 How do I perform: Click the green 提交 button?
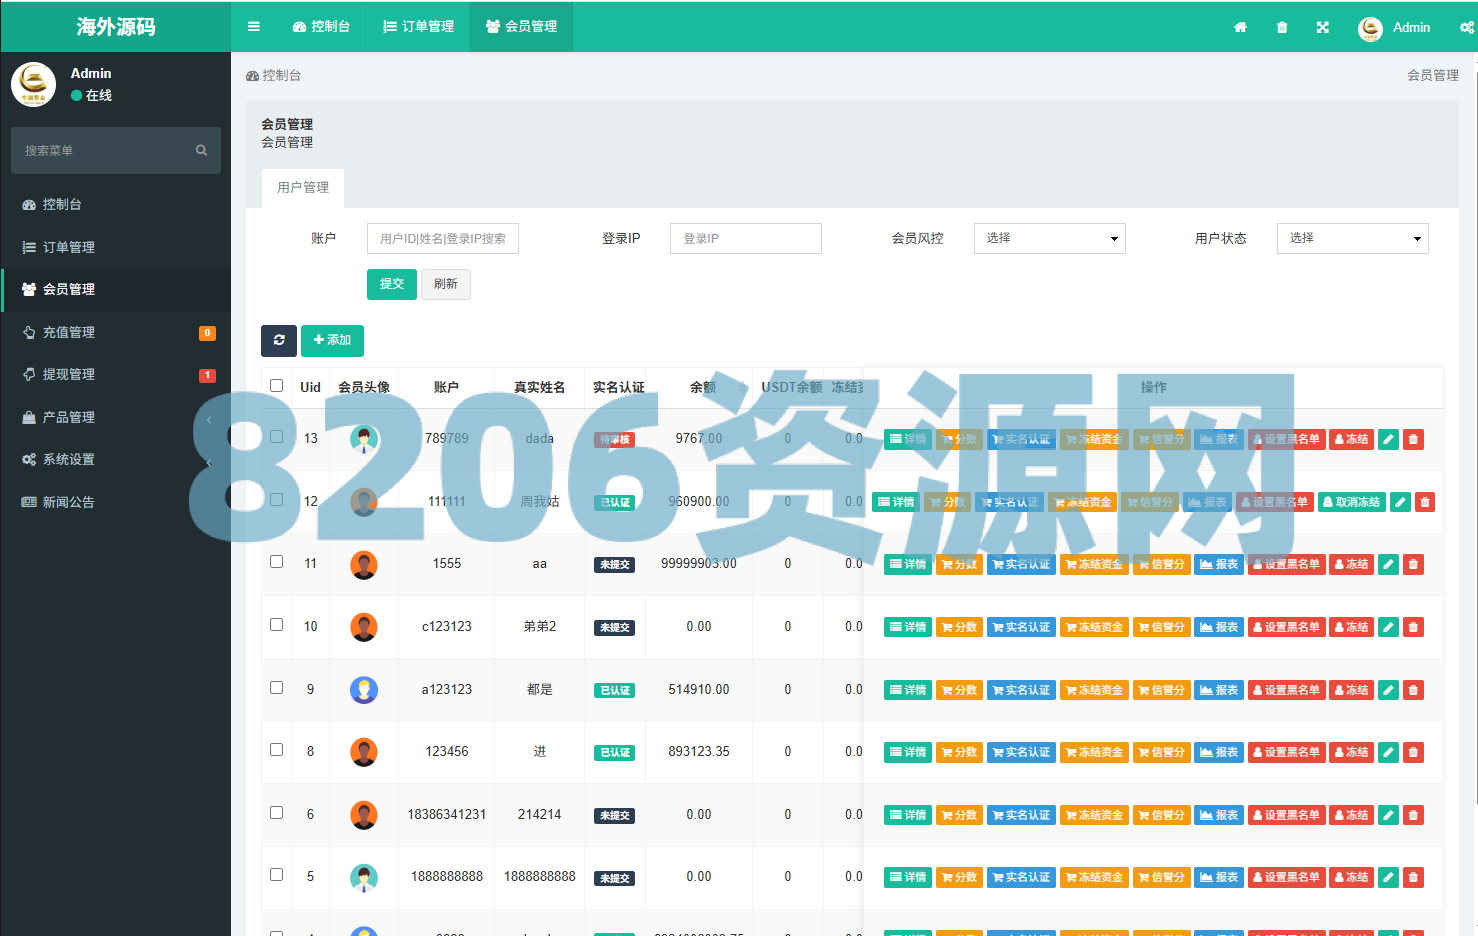click(391, 284)
